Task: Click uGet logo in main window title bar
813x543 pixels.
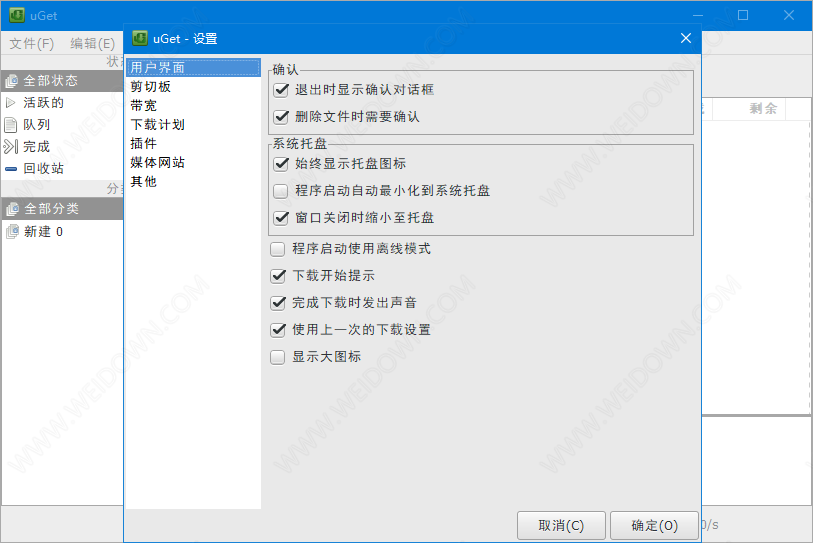Action: click(x=17, y=15)
